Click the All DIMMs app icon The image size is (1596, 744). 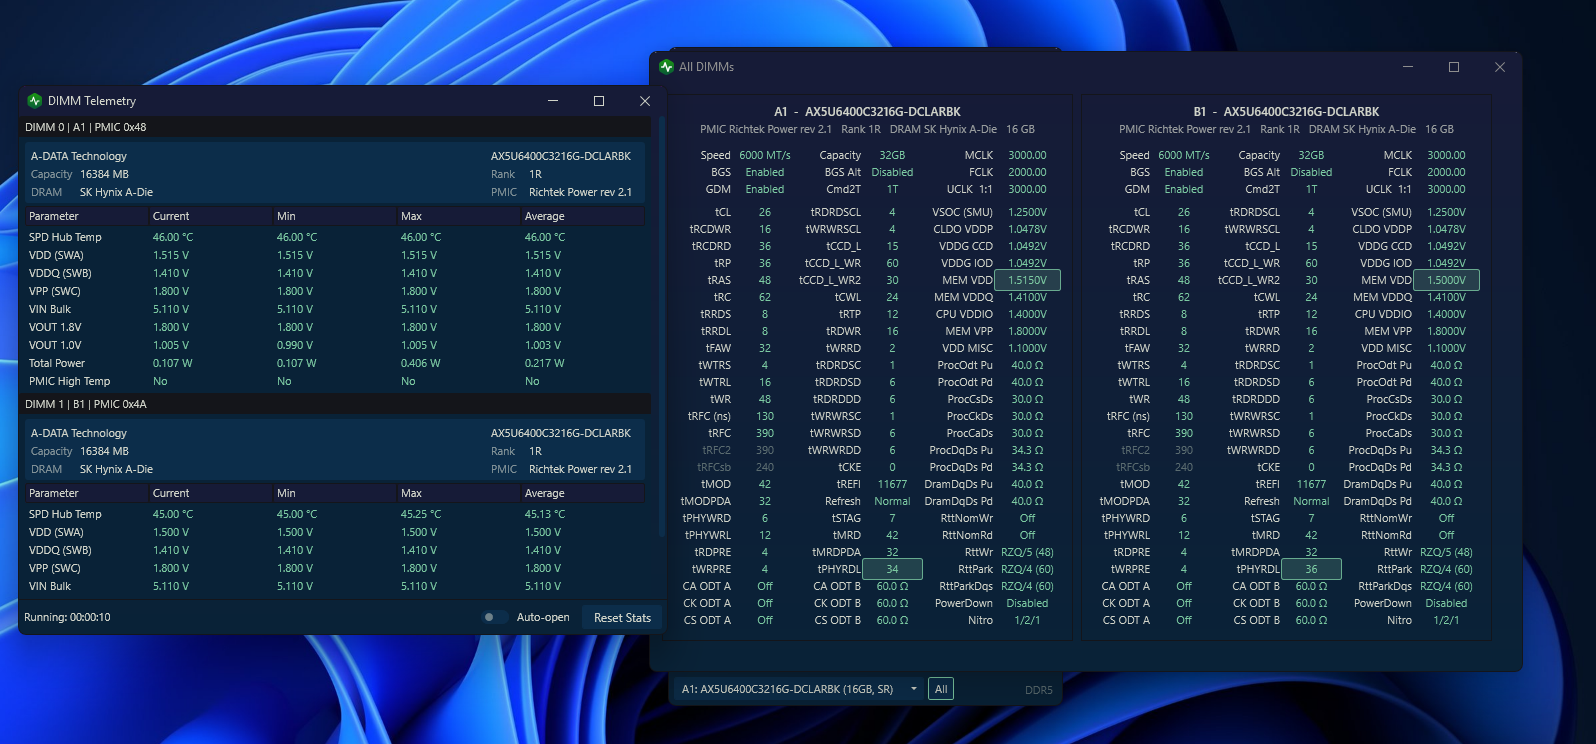667,67
